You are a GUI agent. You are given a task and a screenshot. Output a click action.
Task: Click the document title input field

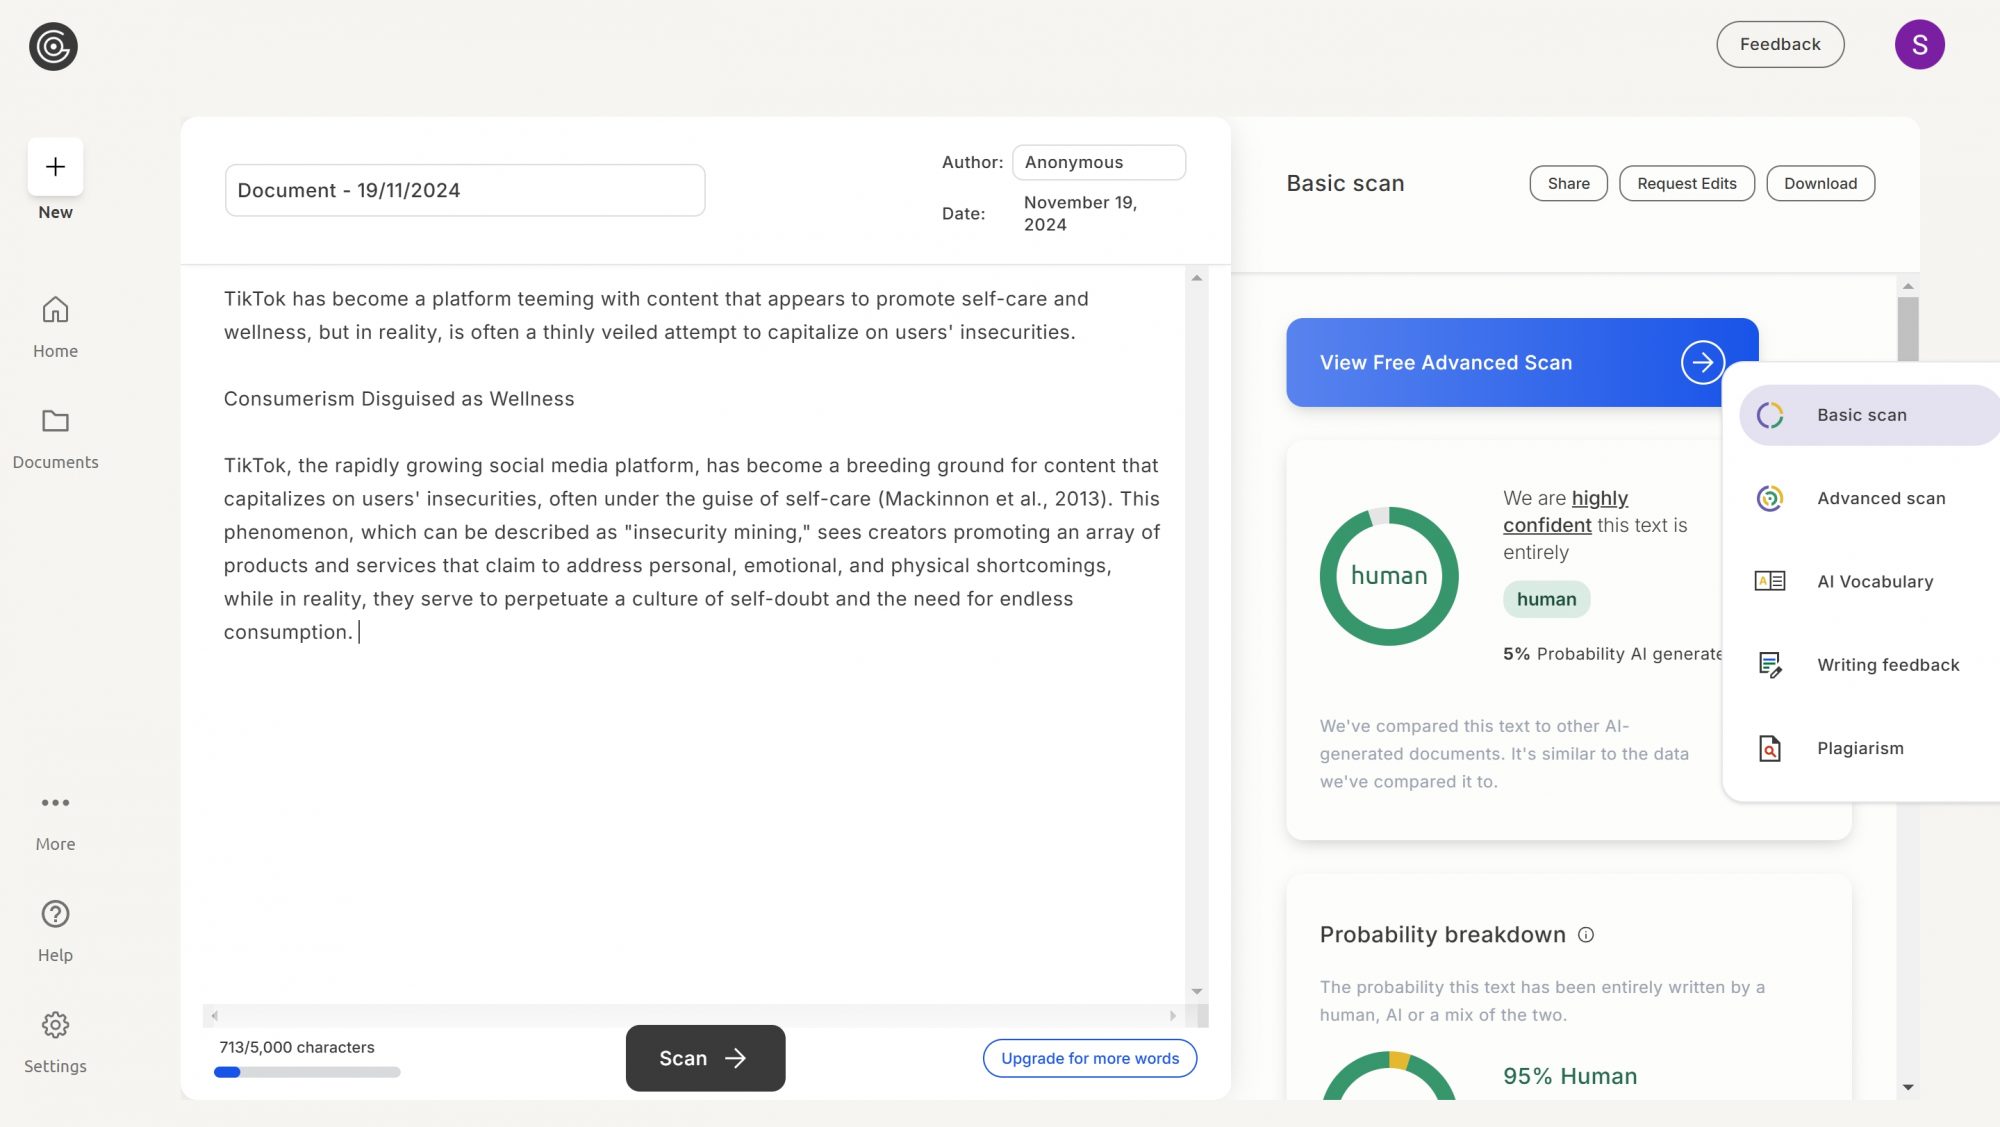465,190
